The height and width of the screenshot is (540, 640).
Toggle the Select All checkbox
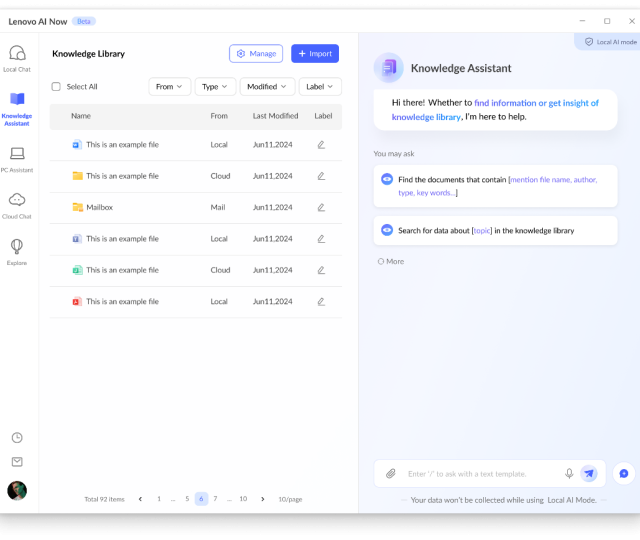(56, 87)
